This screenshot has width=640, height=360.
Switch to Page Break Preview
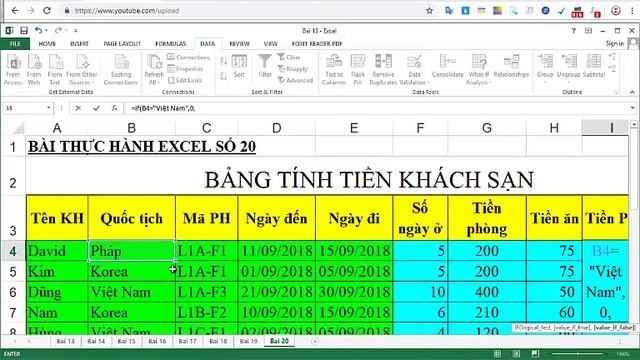(535, 354)
